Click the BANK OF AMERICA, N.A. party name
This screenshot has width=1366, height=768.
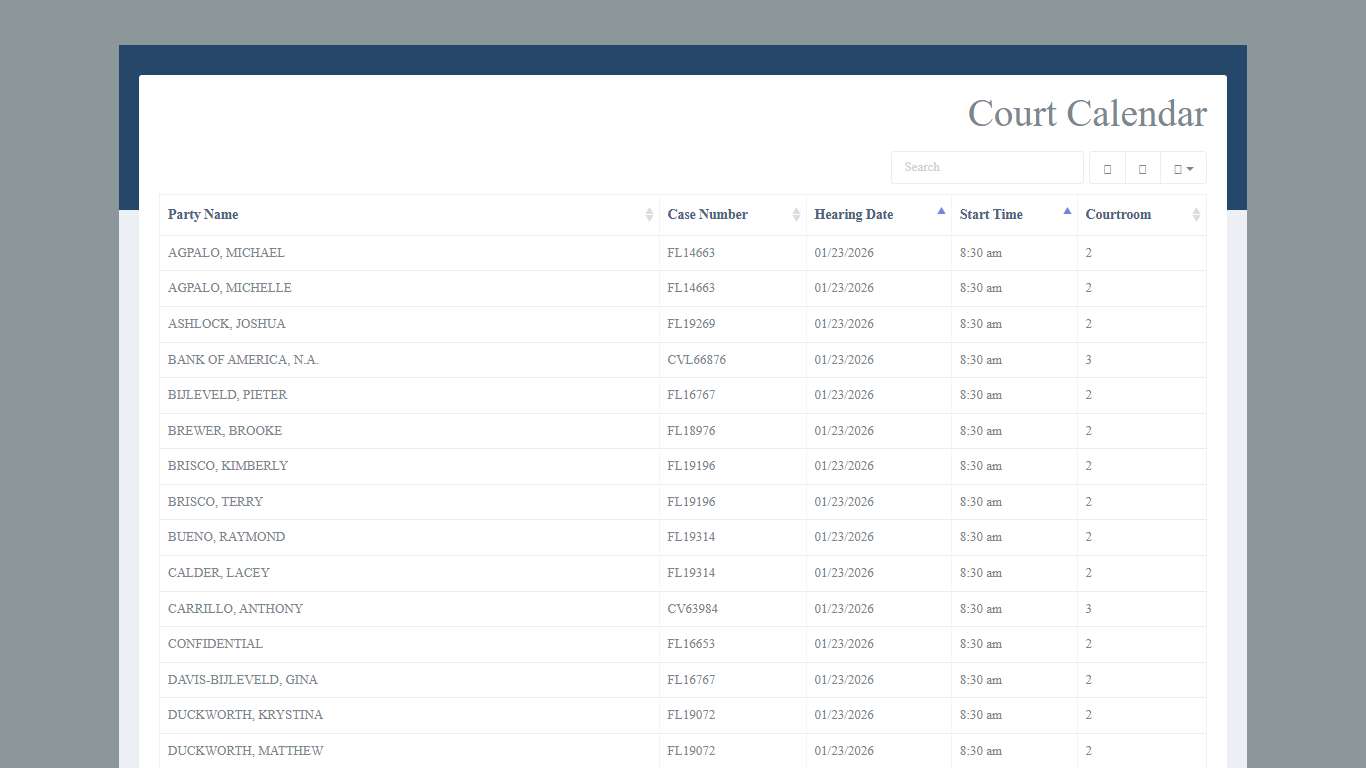243,360
